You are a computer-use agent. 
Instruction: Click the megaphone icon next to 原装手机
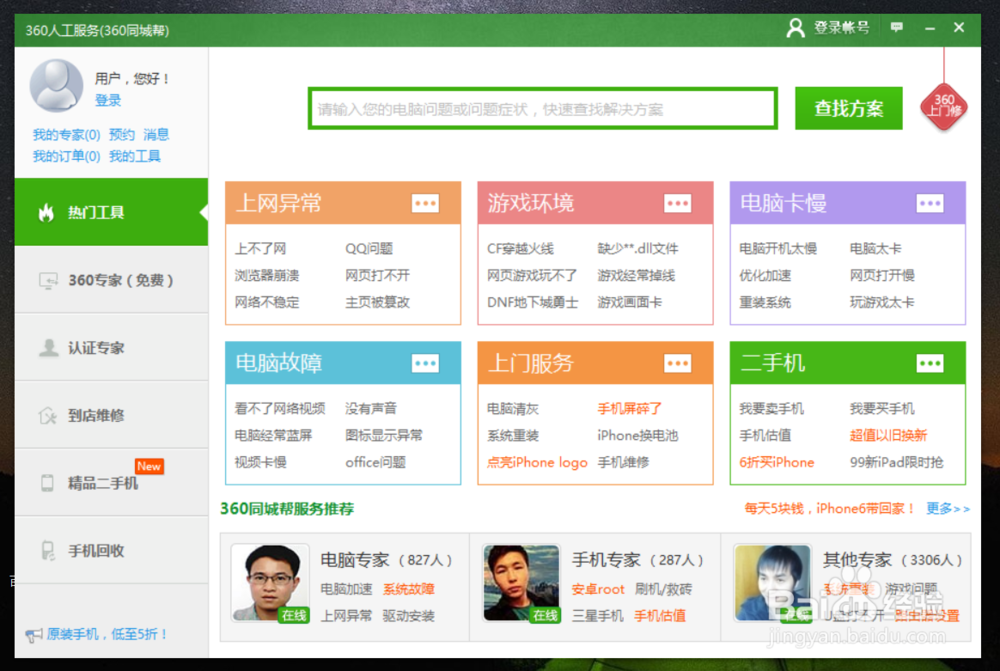point(34,635)
